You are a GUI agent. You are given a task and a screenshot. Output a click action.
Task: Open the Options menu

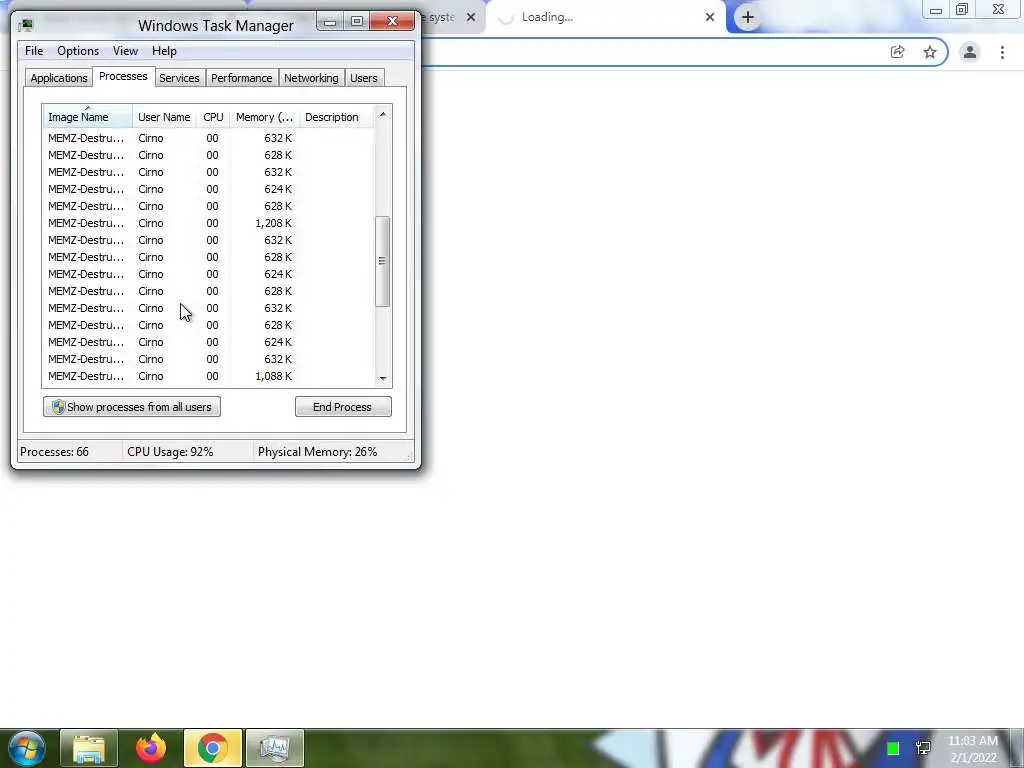[x=78, y=51]
